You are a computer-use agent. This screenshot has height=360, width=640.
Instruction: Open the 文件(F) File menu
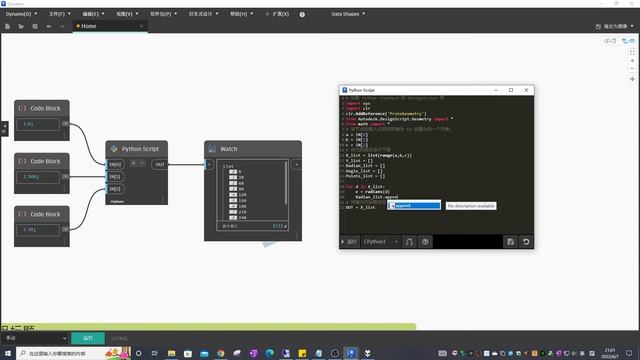pos(60,14)
